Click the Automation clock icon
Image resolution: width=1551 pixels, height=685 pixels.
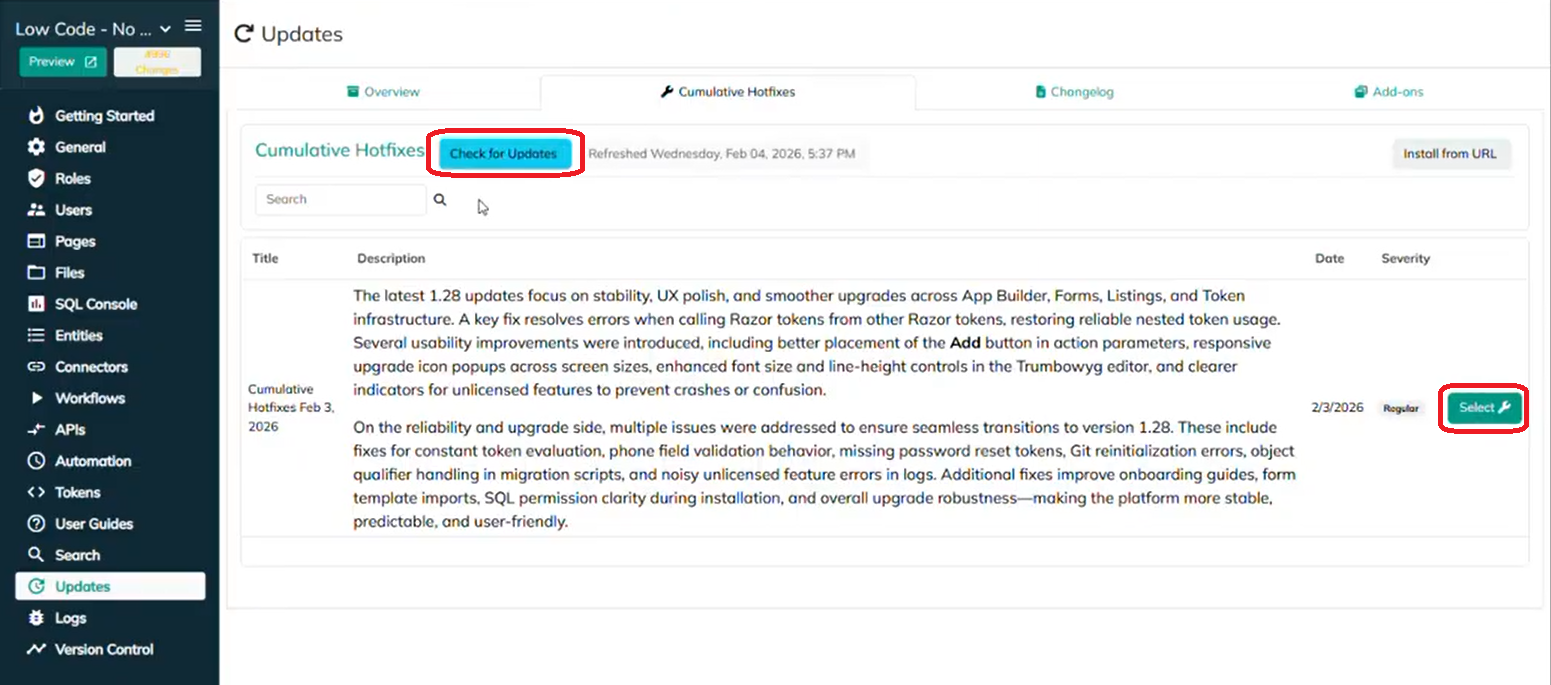(36, 461)
